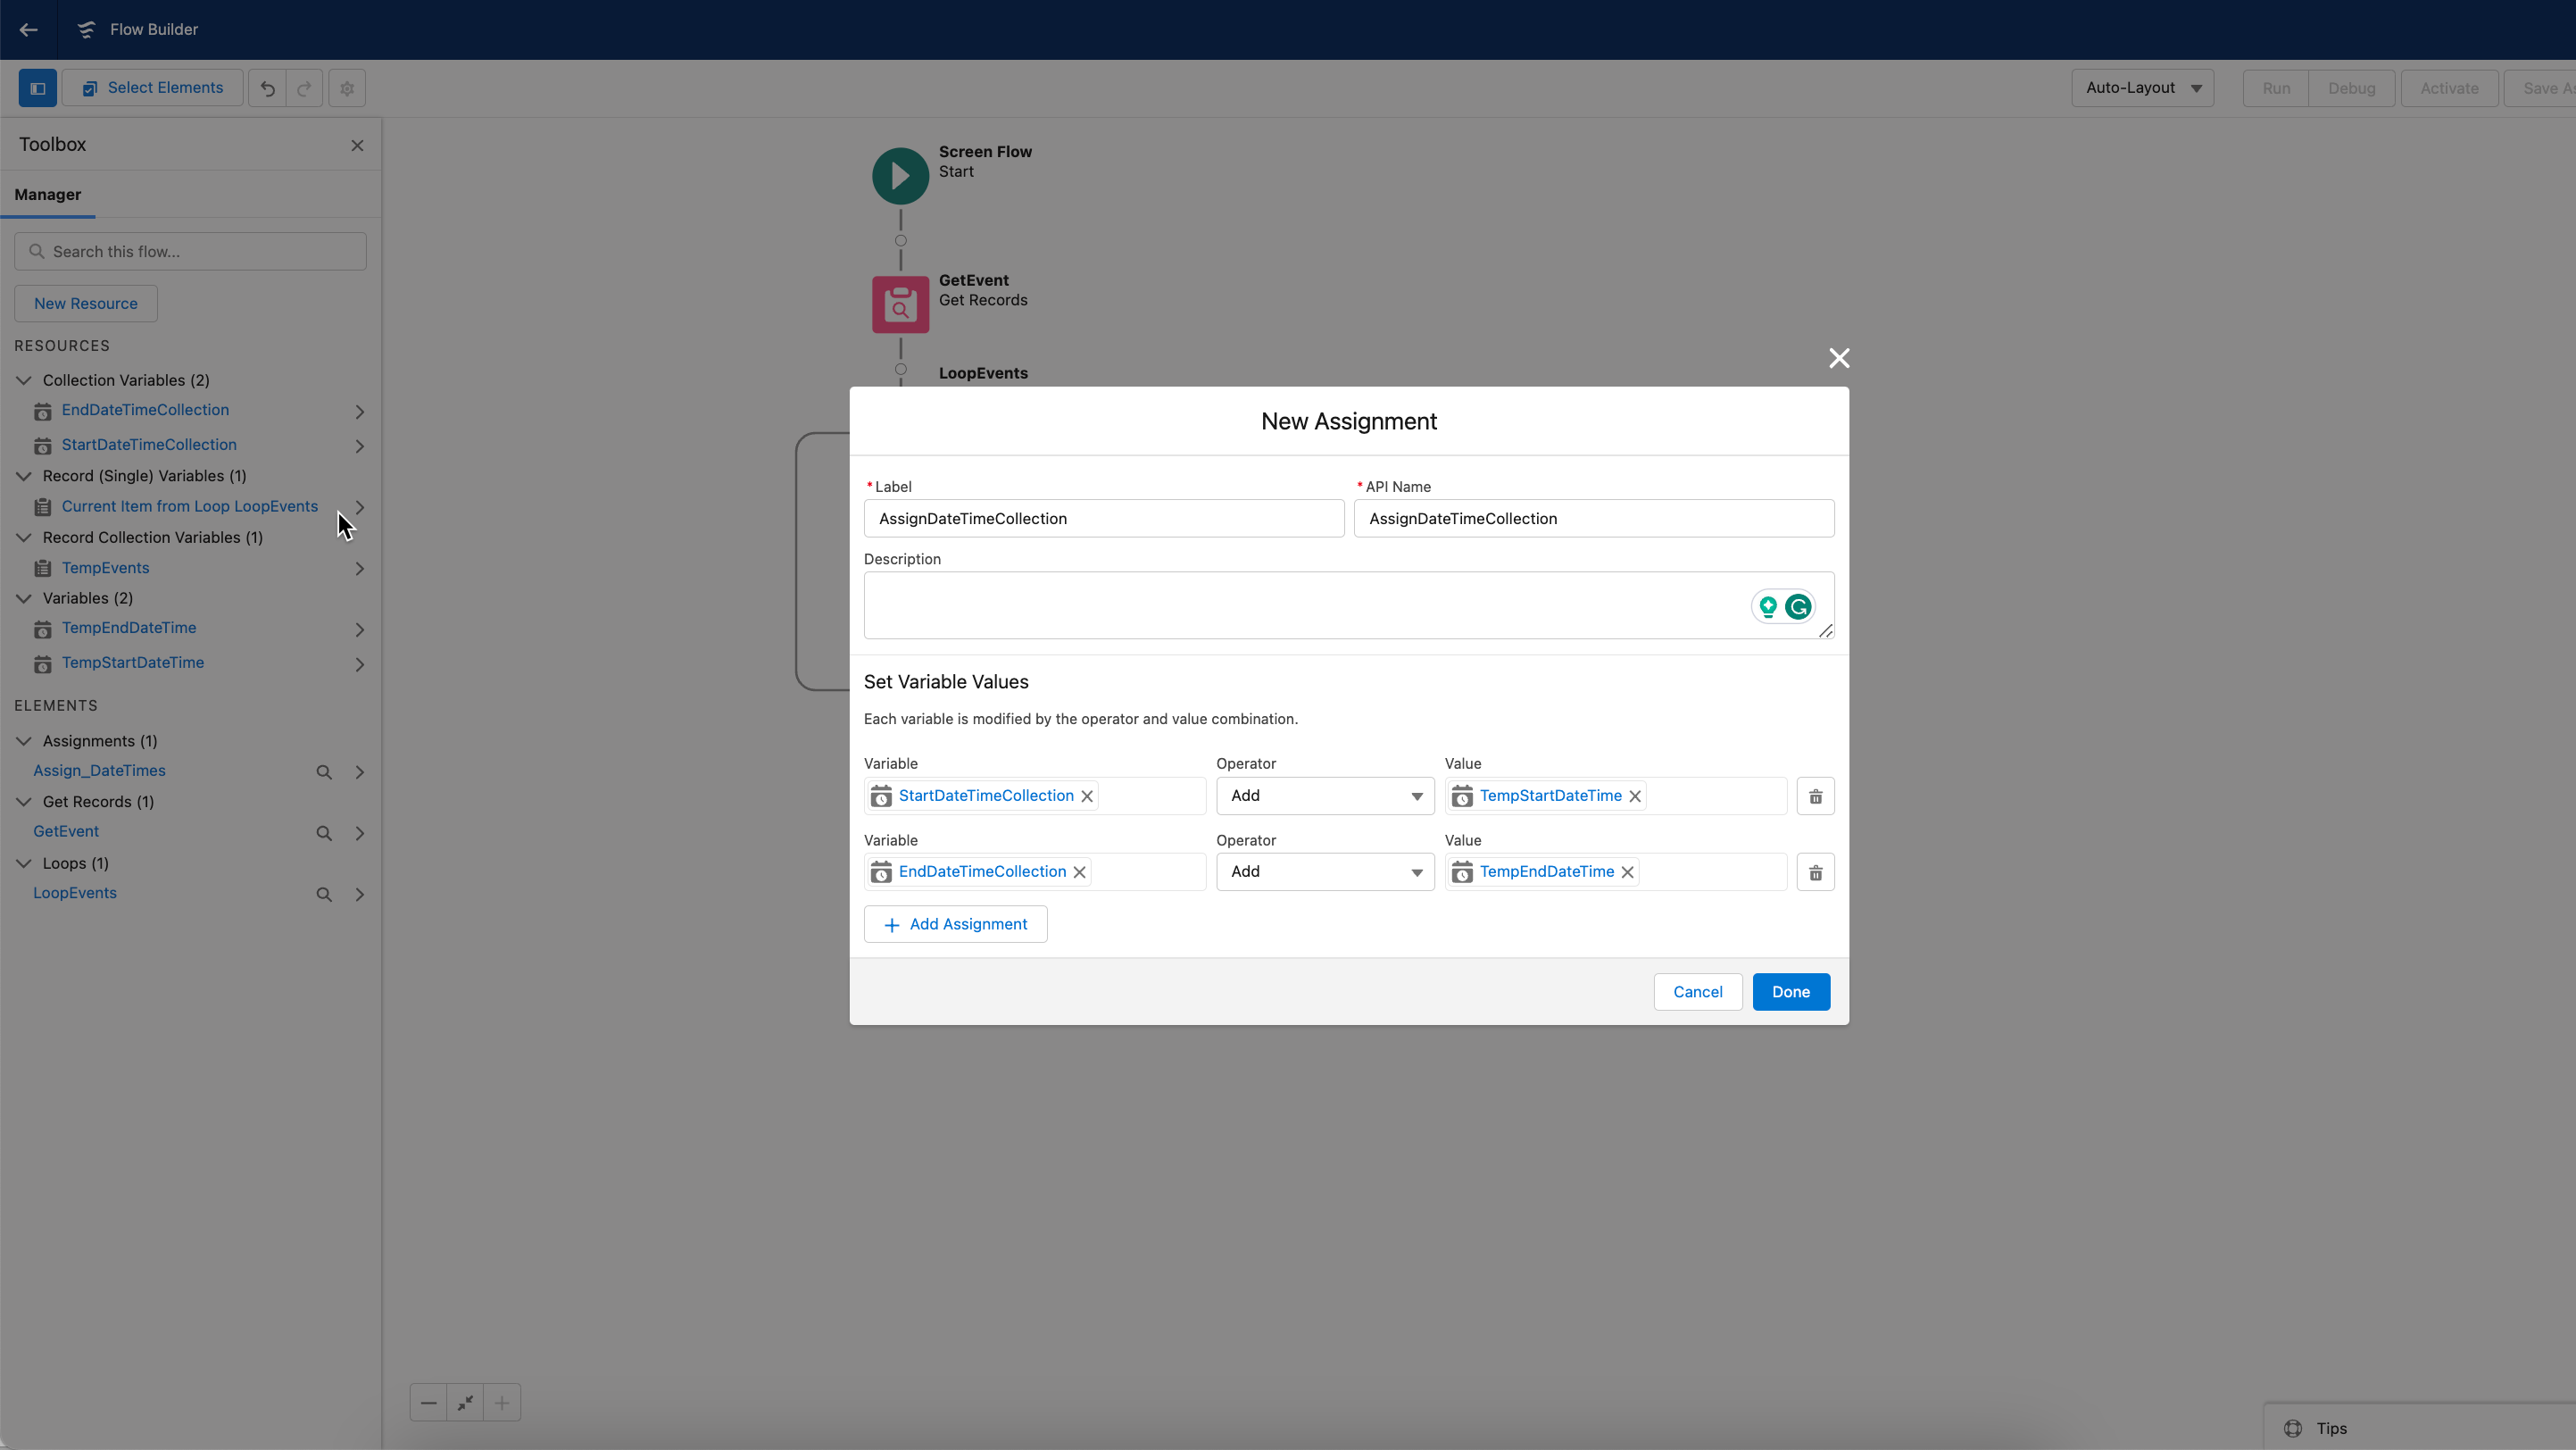The height and width of the screenshot is (1450, 2576).
Task: Remove the TempStartDateTime value pill
Action: point(1635,796)
